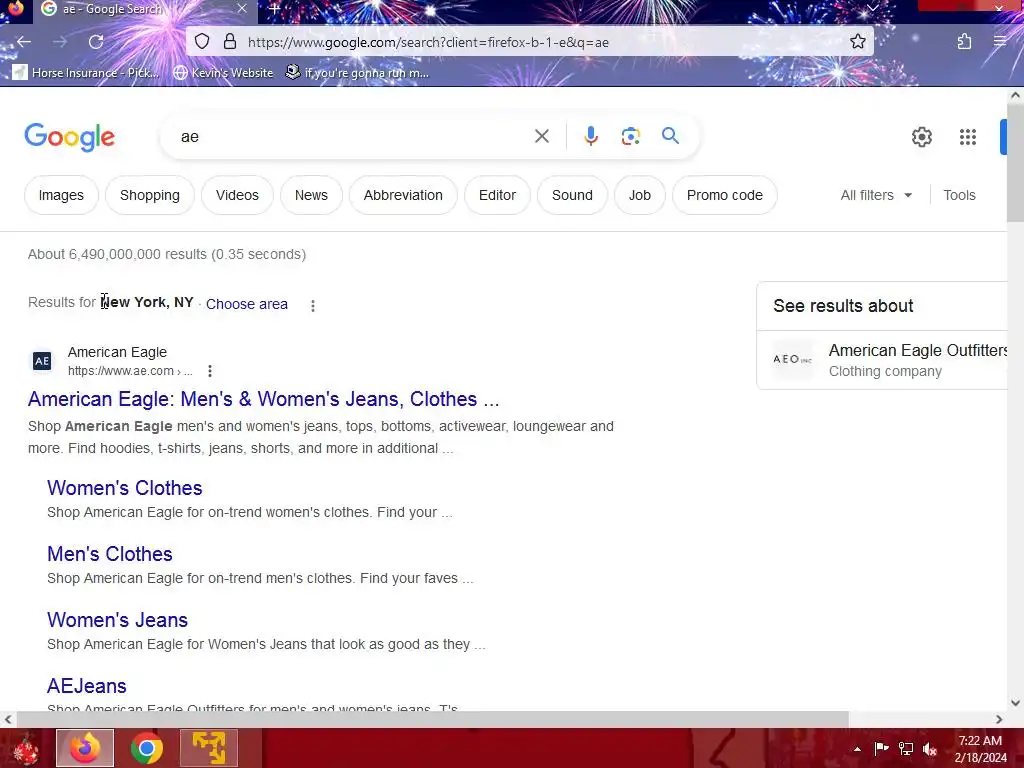This screenshot has width=1024, height=768.
Task: Open the tab list dropdown chevron
Action: pyautogui.click(x=872, y=8)
